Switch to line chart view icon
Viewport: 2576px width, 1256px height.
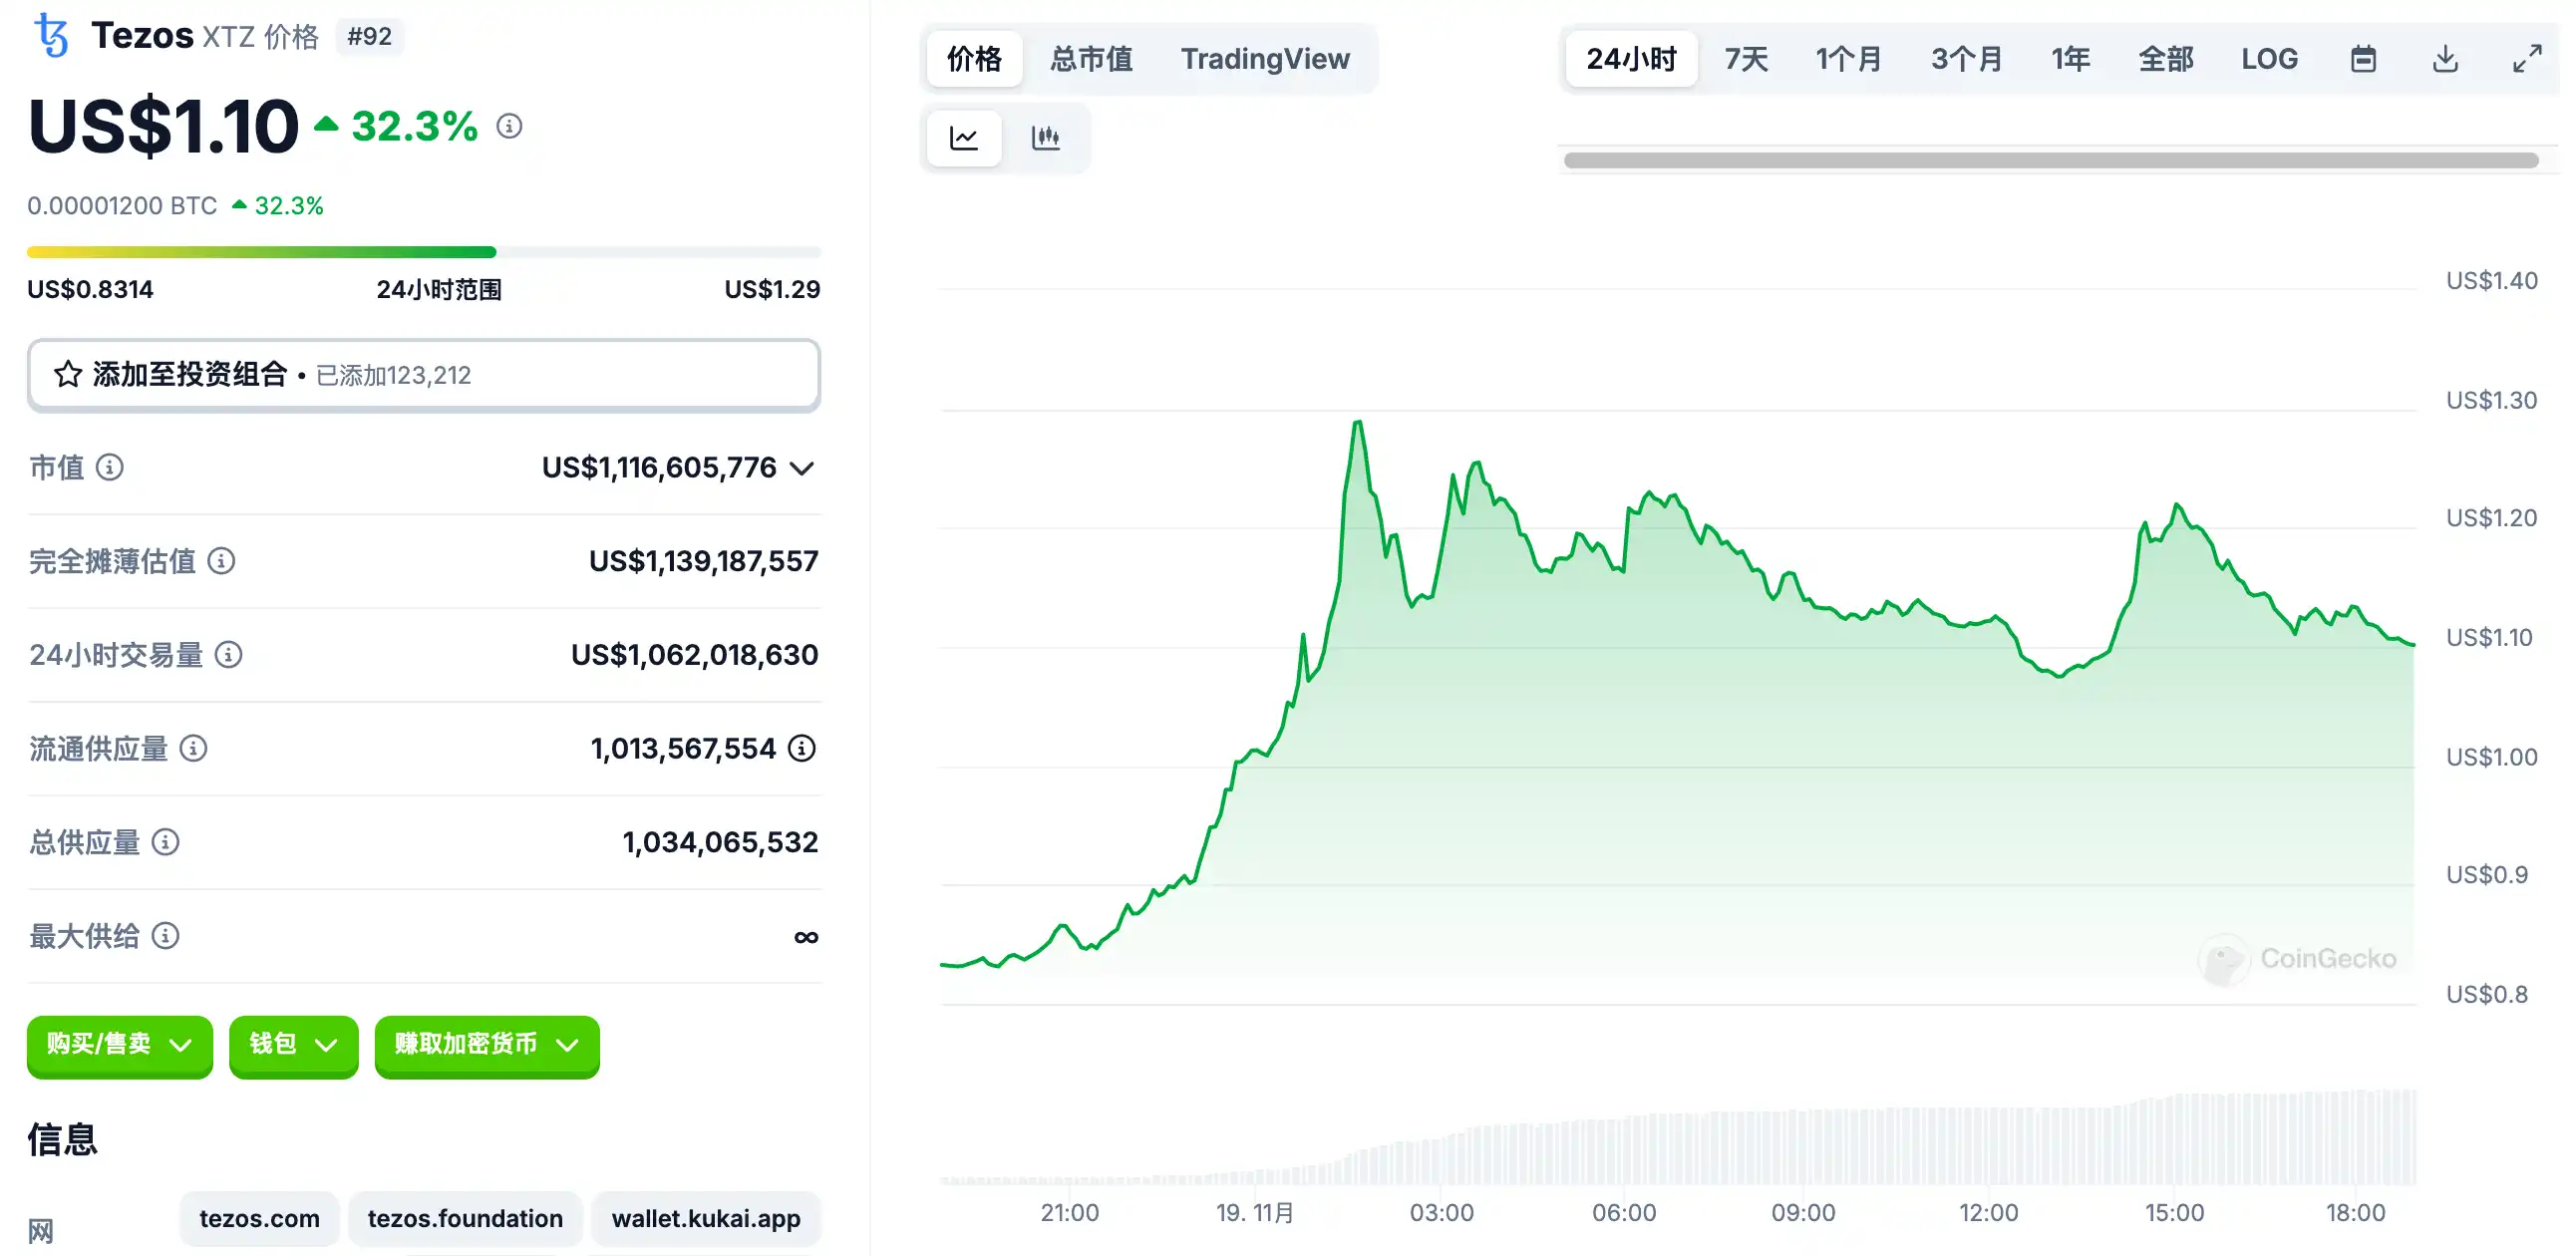[963, 138]
